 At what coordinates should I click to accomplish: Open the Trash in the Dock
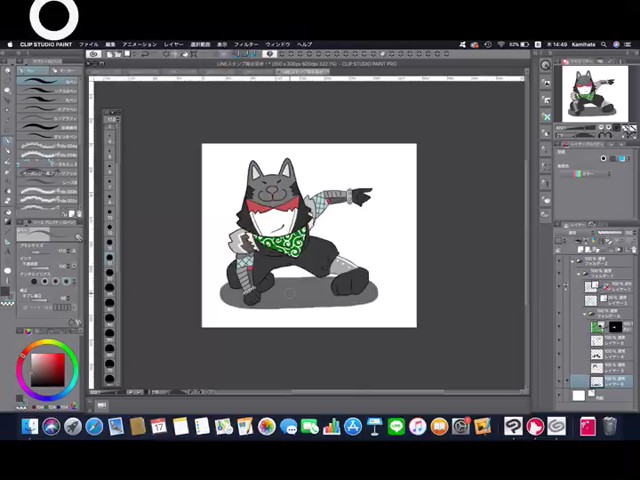pos(609,427)
